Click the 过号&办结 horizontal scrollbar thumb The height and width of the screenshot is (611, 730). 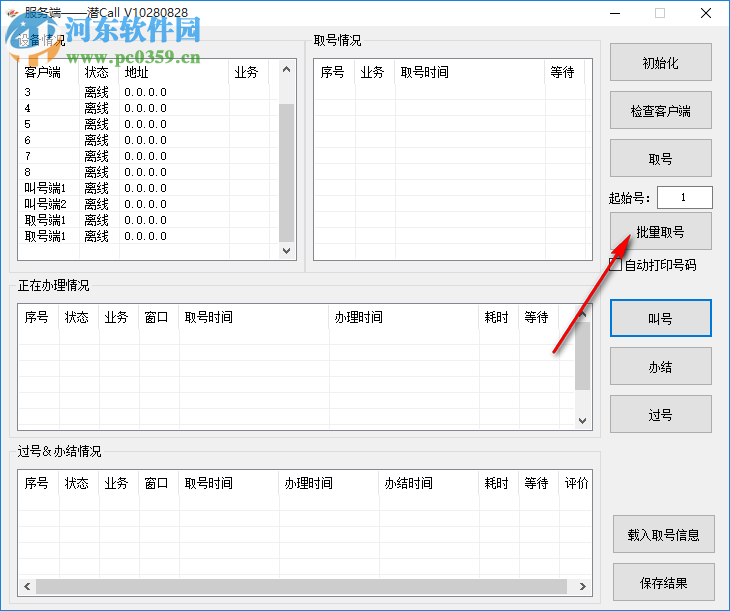click(x=301, y=586)
